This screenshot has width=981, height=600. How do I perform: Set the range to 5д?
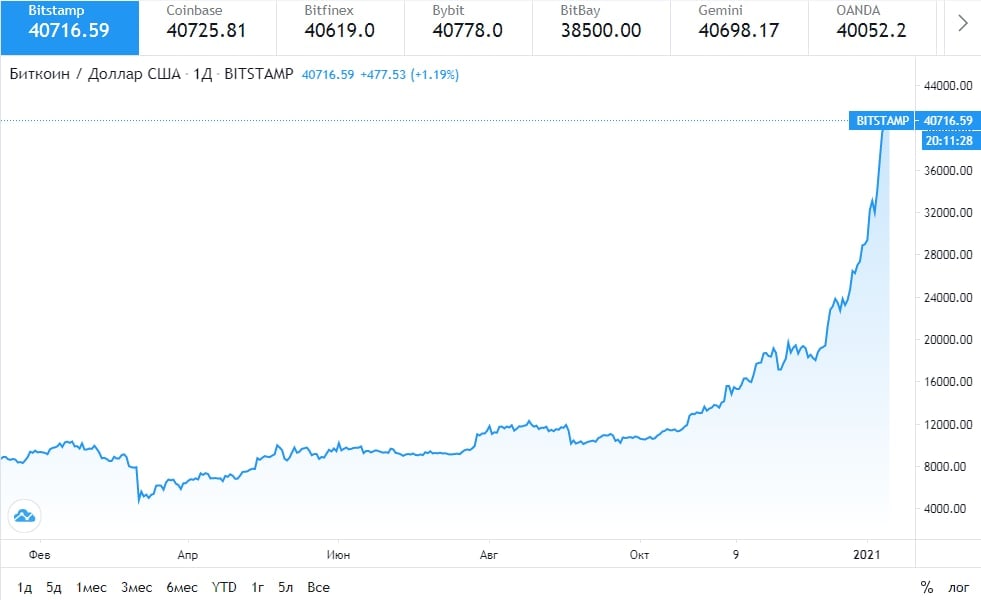click(x=54, y=587)
